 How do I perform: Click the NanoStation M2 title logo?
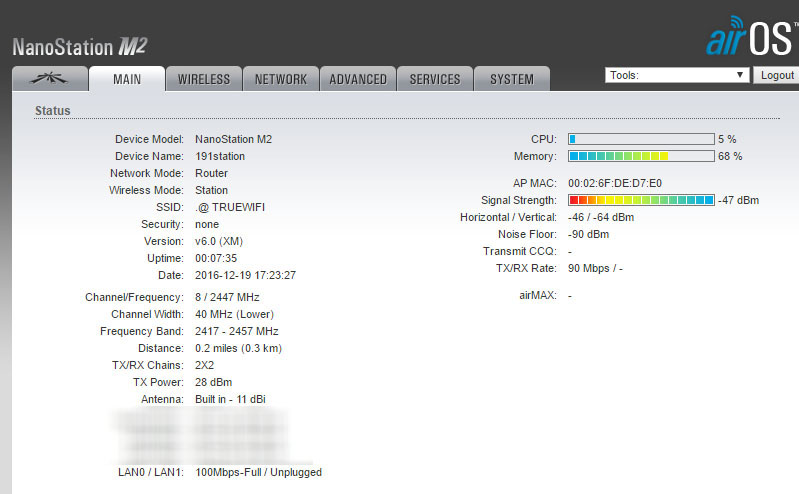tap(80, 47)
